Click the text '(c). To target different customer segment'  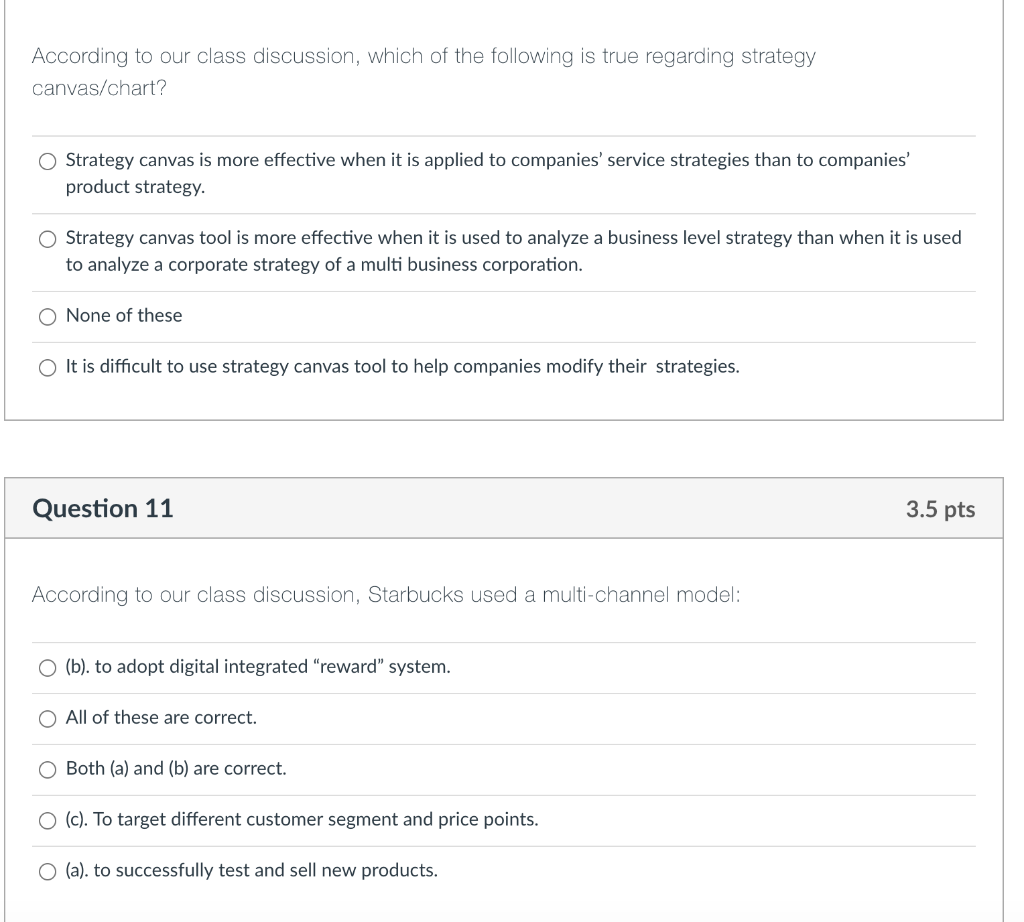click(302, 819)
